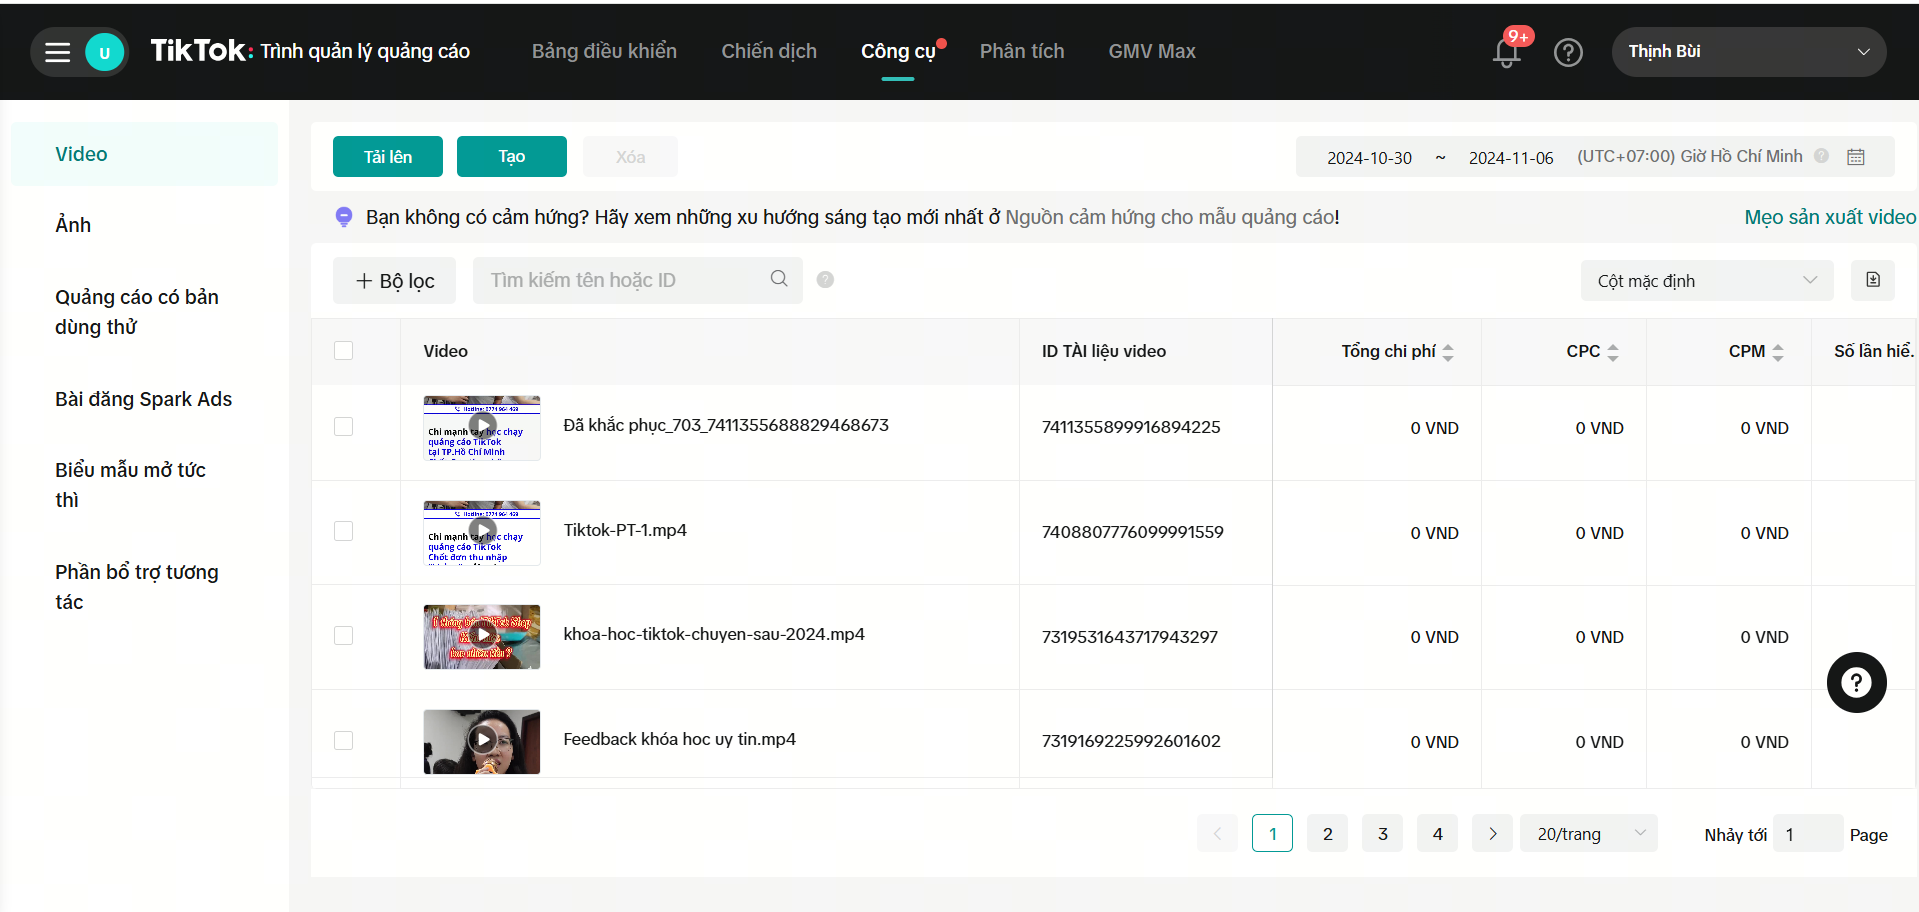This screenshot has height=912, width=1919.
Task: Click the ID TÀI liệu video column header
Action: pyautogui.click(x=1104, y=351)
